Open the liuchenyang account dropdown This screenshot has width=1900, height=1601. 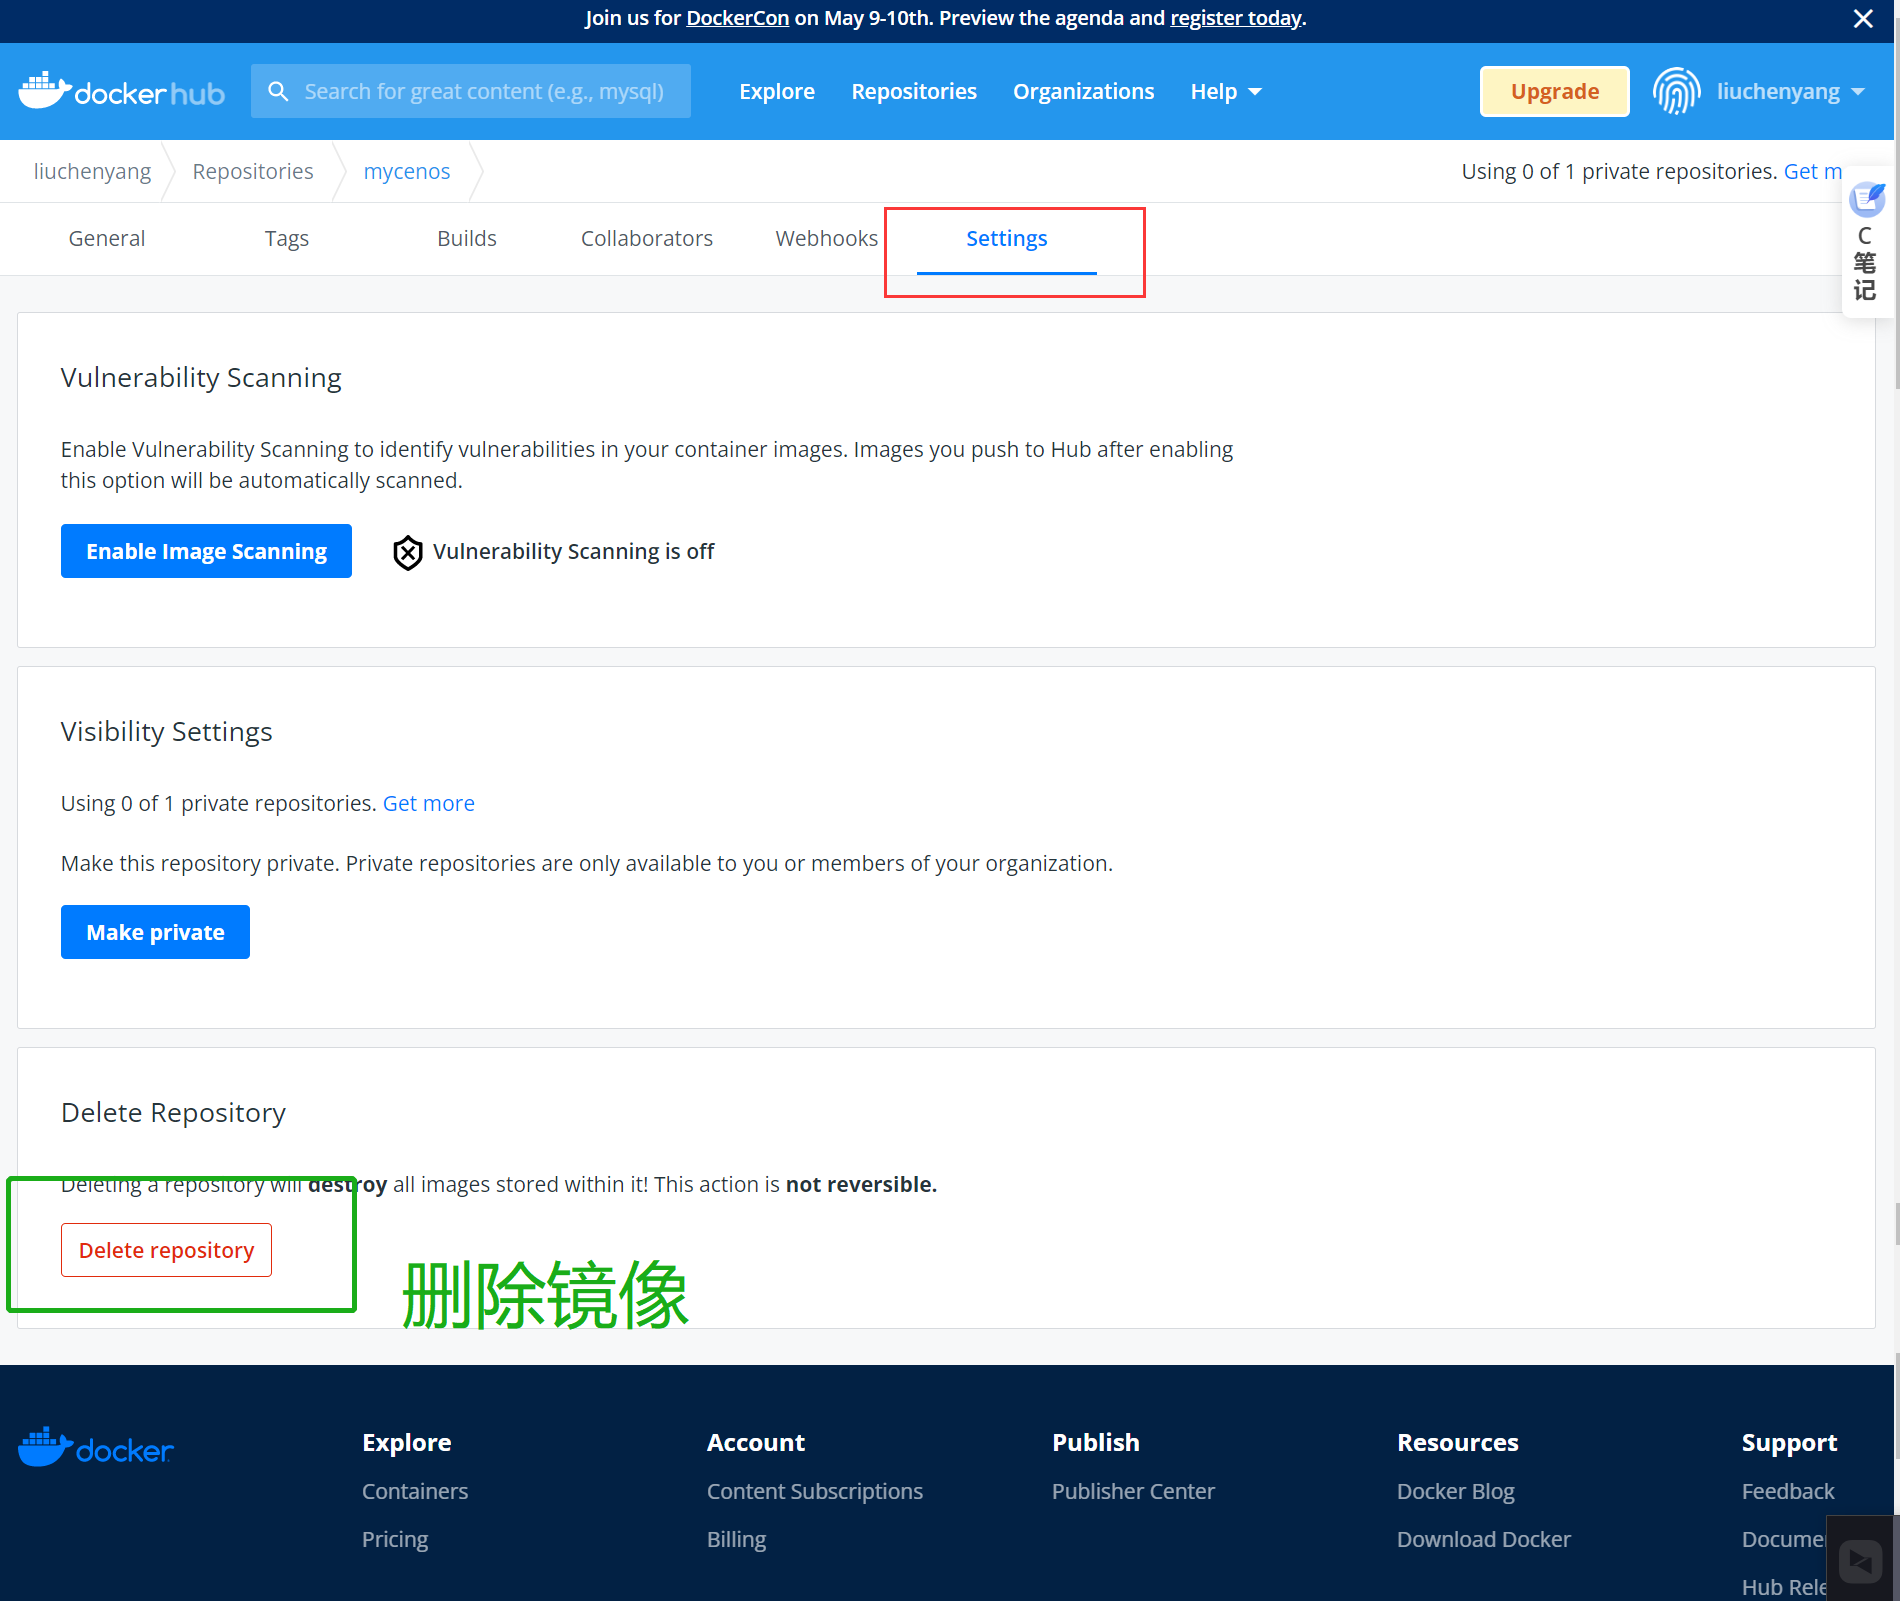[x=1790, y=92]
